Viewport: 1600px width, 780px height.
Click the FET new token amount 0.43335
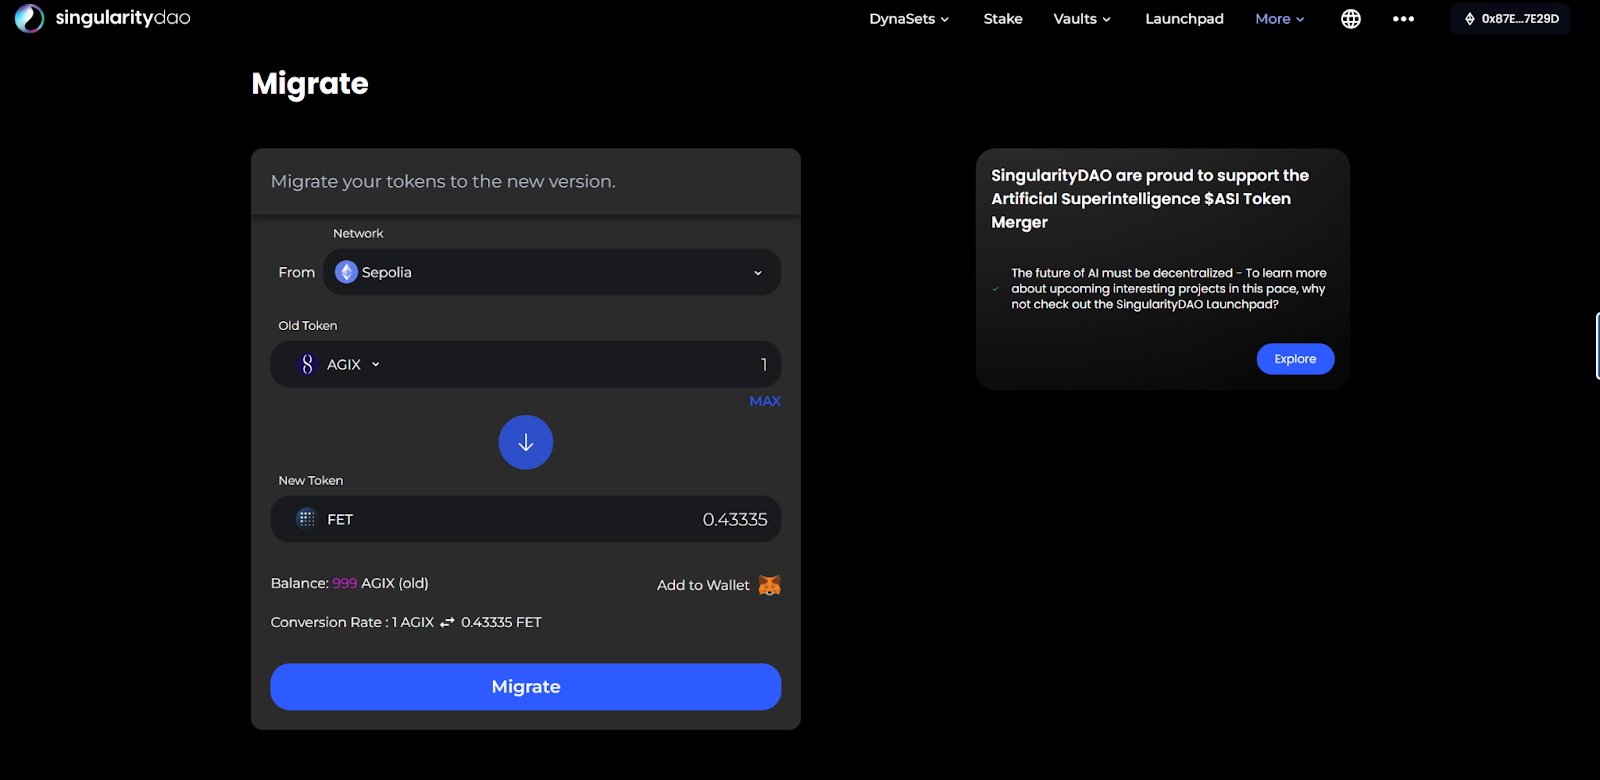click(735, 519)
